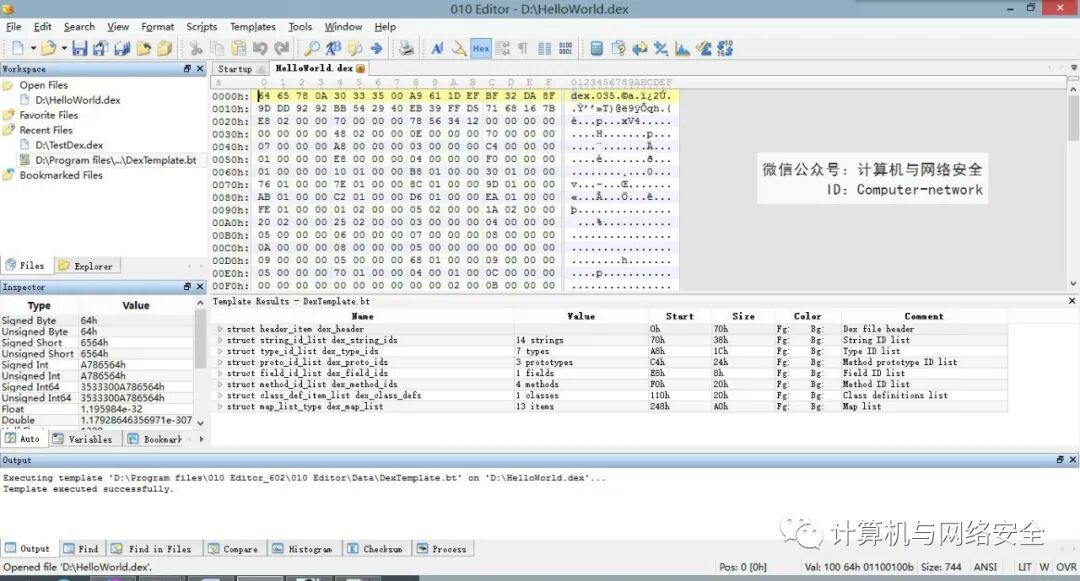This screenshot has width=1080, height=581.
Task: Select D:\HelloWorld.dex in Open Files
Action: (x=78, y=100)
